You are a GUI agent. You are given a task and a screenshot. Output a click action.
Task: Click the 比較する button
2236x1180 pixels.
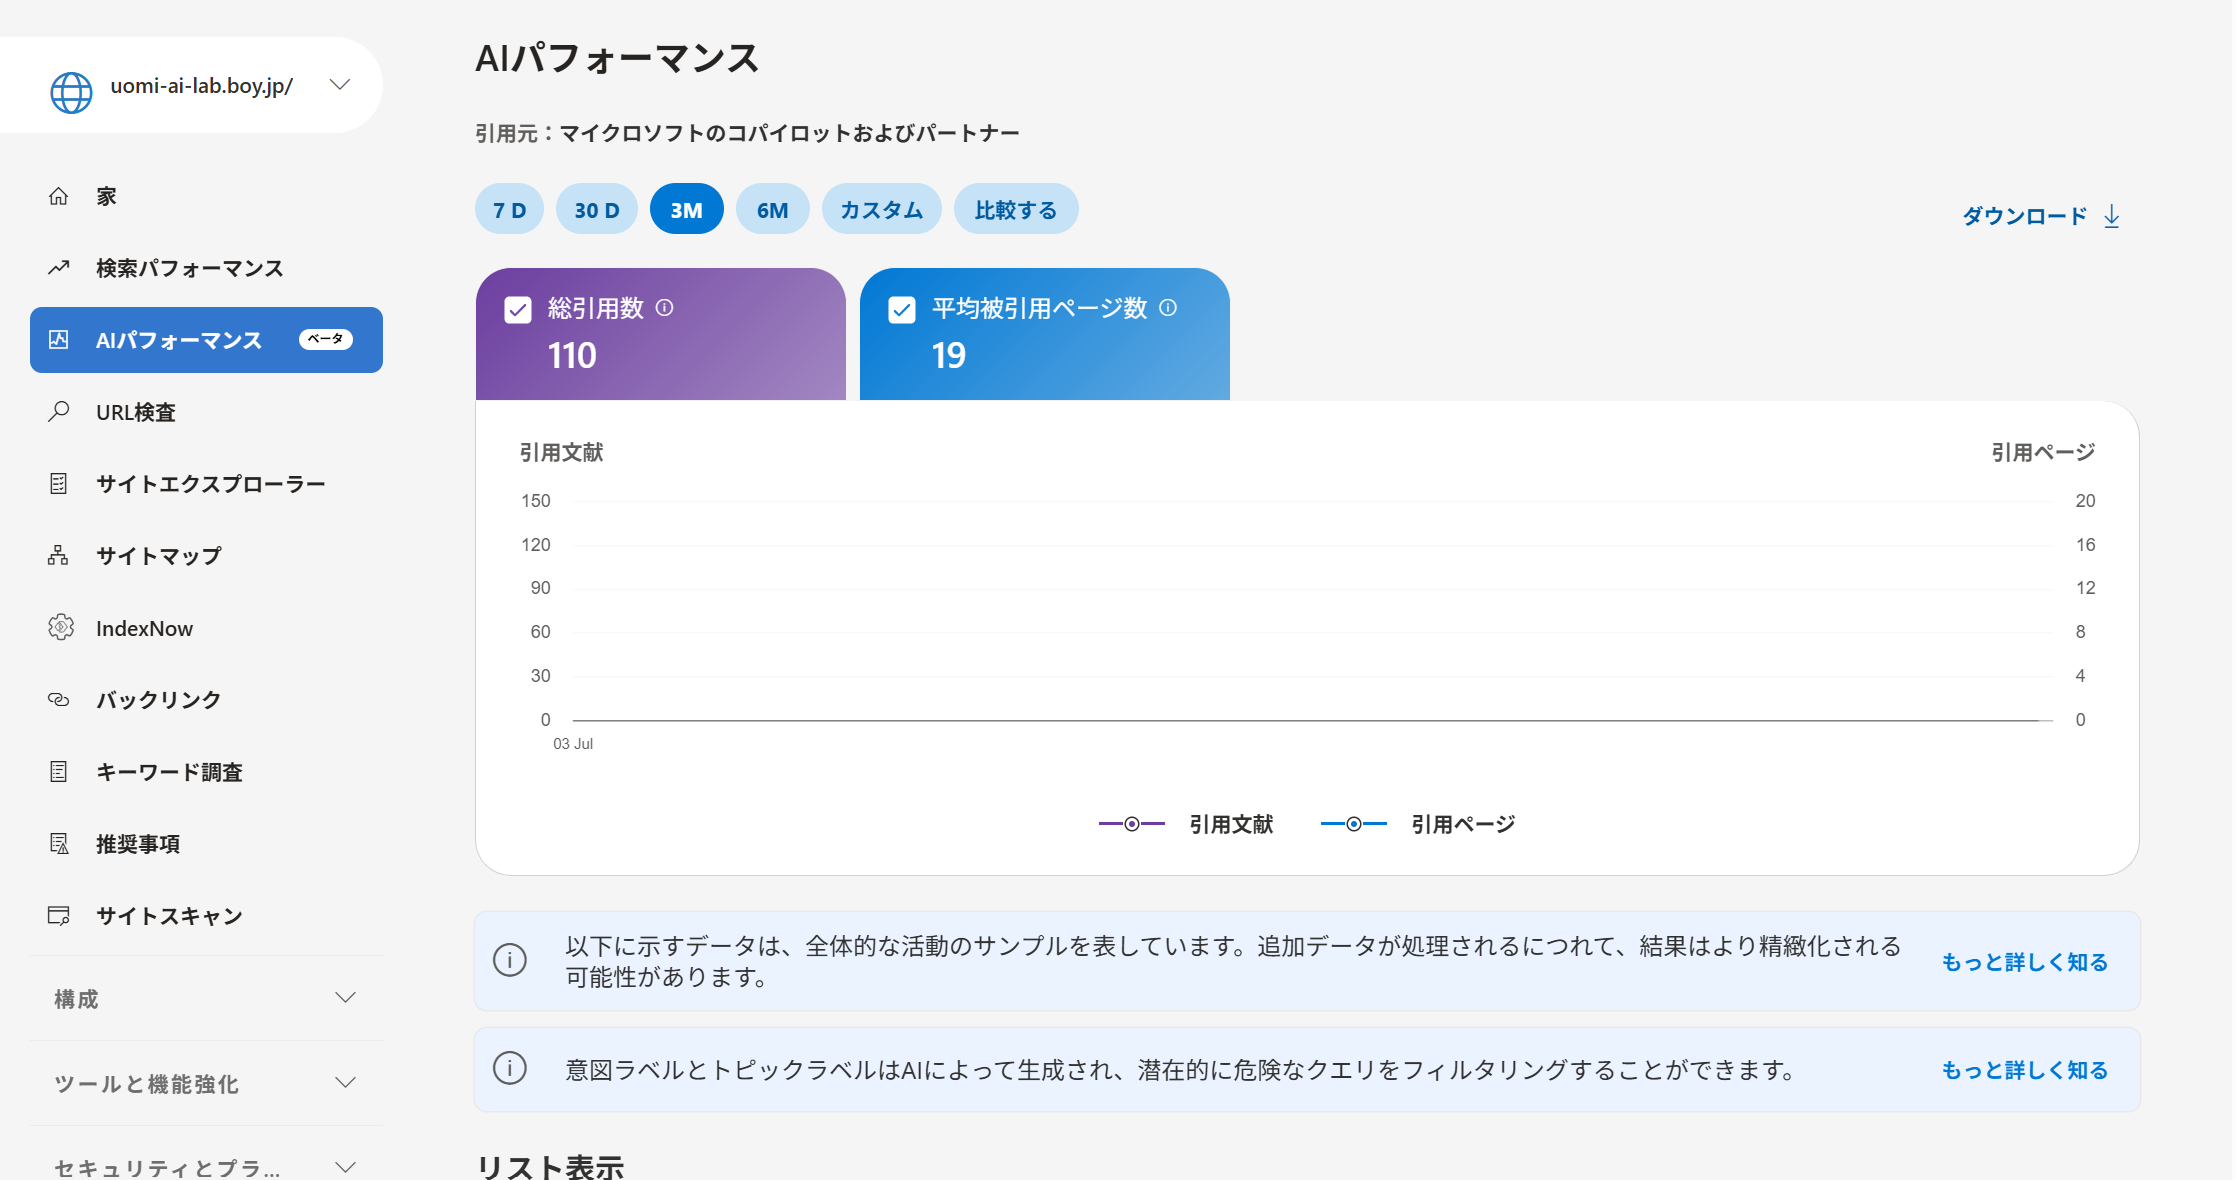1016,210
